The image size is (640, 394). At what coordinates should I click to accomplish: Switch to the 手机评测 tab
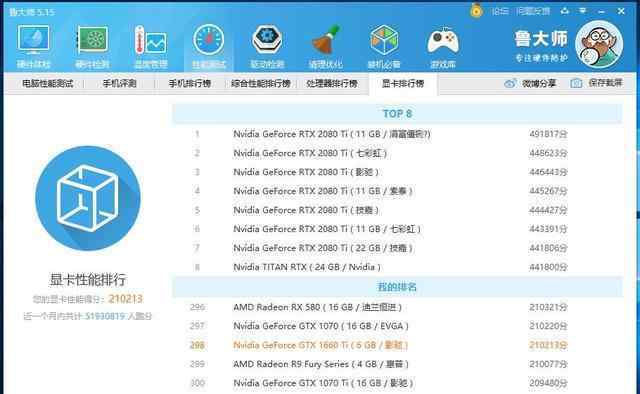119,83
